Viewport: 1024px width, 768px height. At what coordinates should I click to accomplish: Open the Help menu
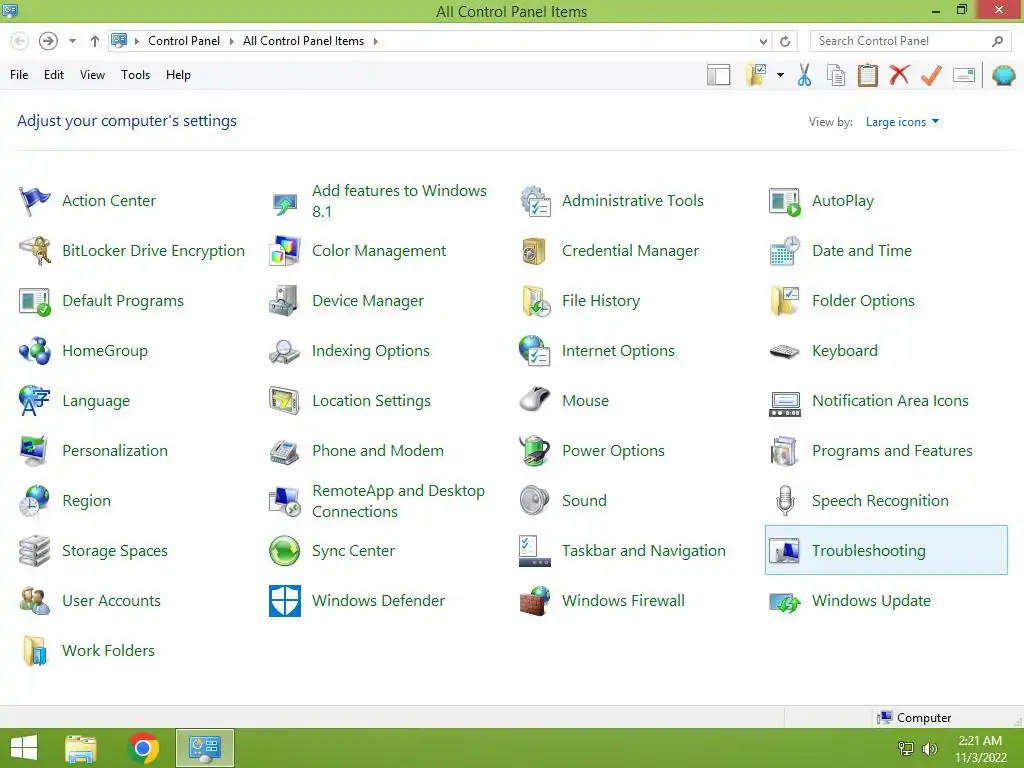coord(178,75)
